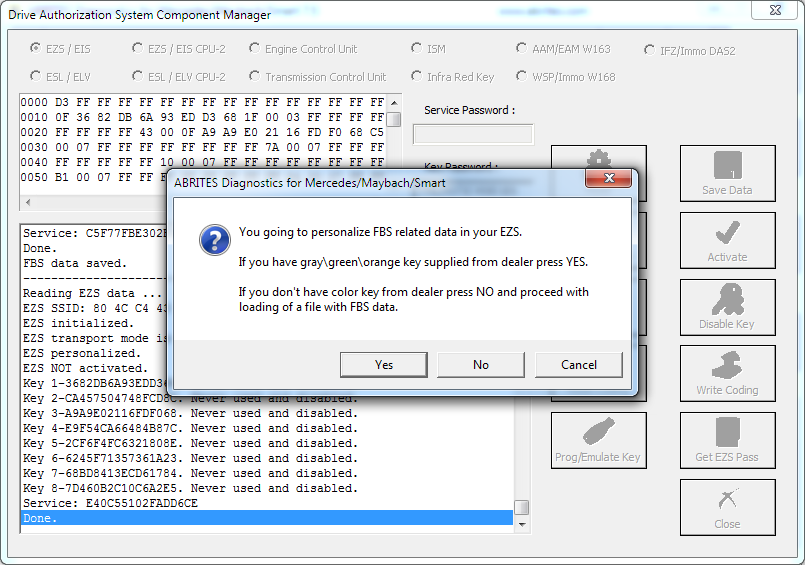Close the Component Manager window

pos(775,10)
